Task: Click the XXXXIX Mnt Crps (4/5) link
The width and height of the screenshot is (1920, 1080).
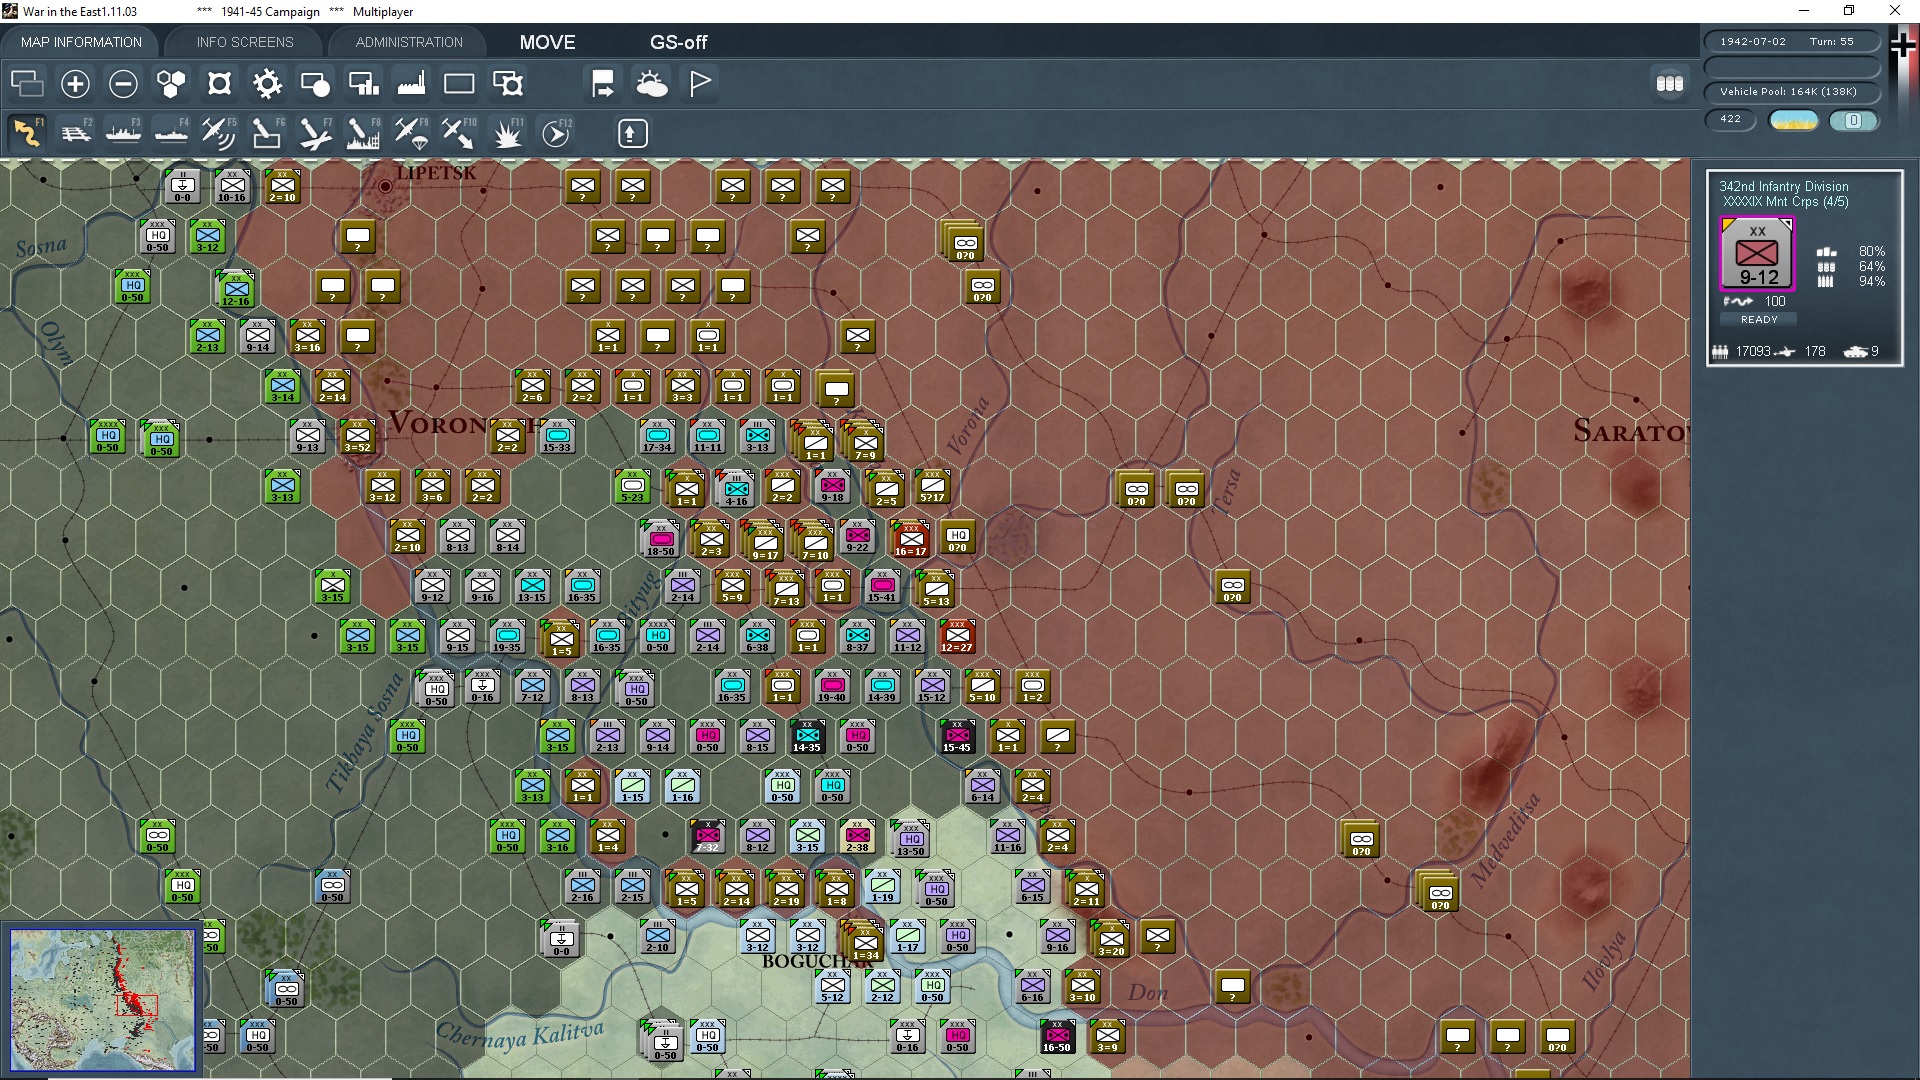Action: [x=1785, y=202]
